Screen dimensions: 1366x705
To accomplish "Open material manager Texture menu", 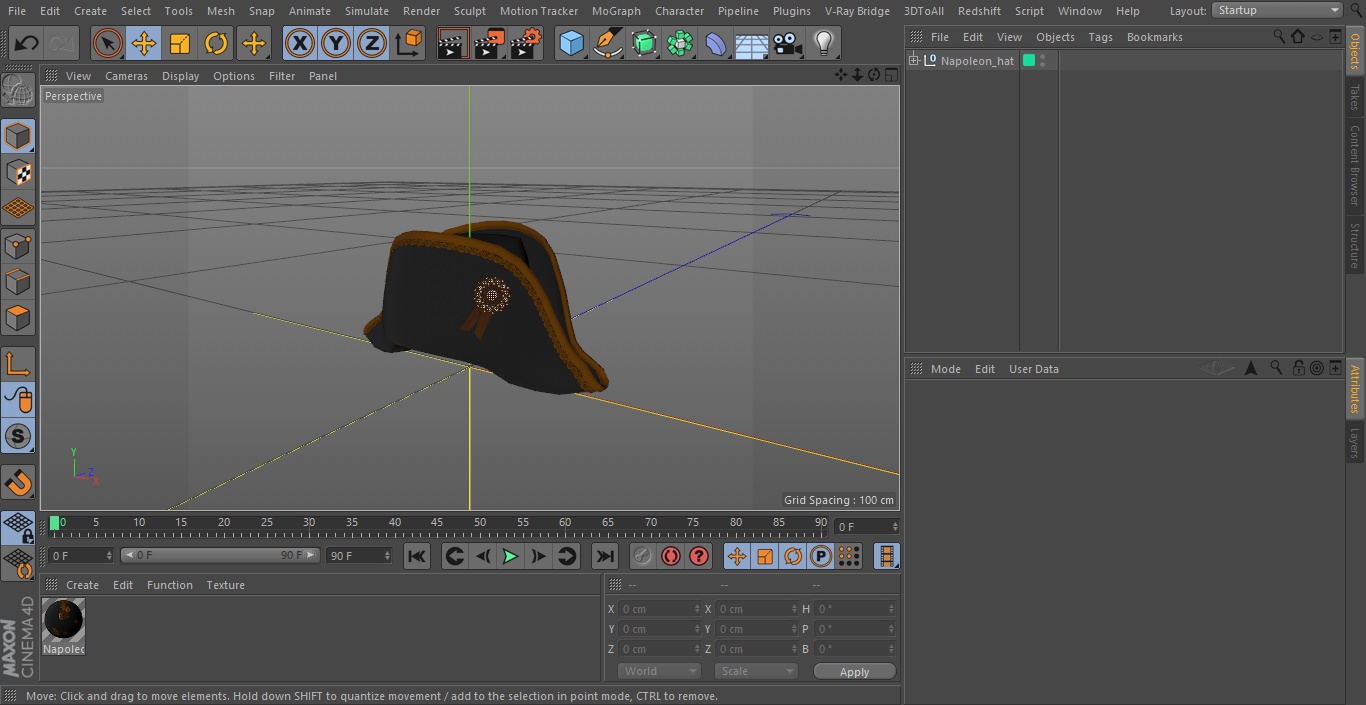I will click(x=225, y=585).
